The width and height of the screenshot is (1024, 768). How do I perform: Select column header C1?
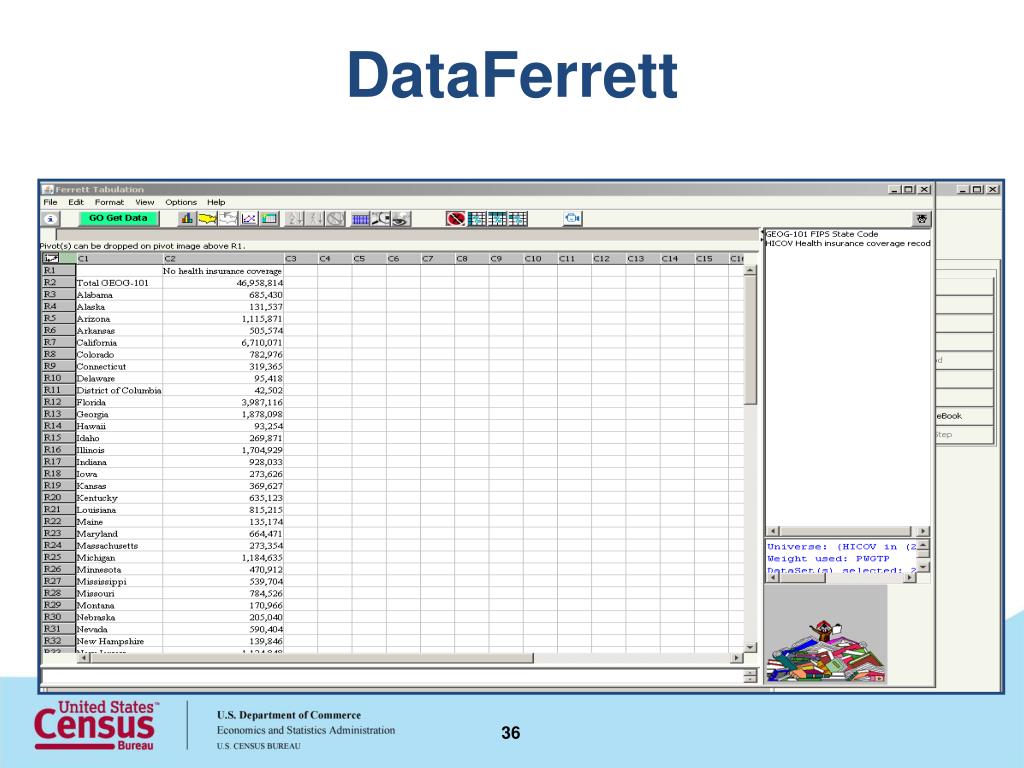coord(119,259)
